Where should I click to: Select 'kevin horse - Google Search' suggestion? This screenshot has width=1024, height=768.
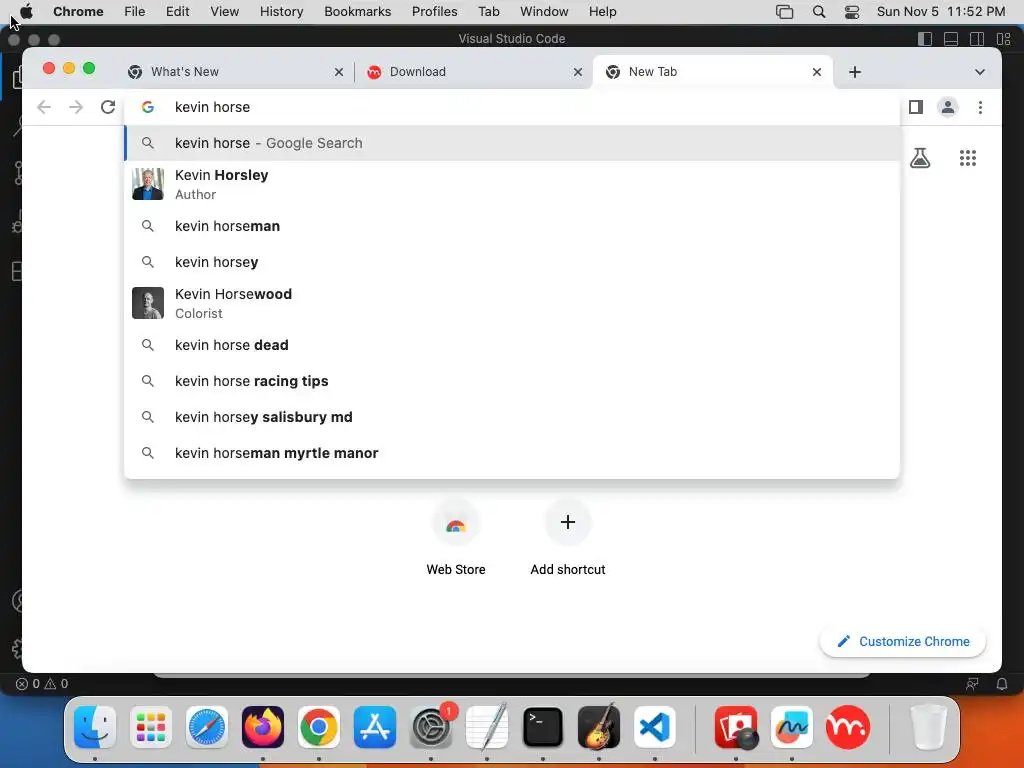click(x=512, y=143)
